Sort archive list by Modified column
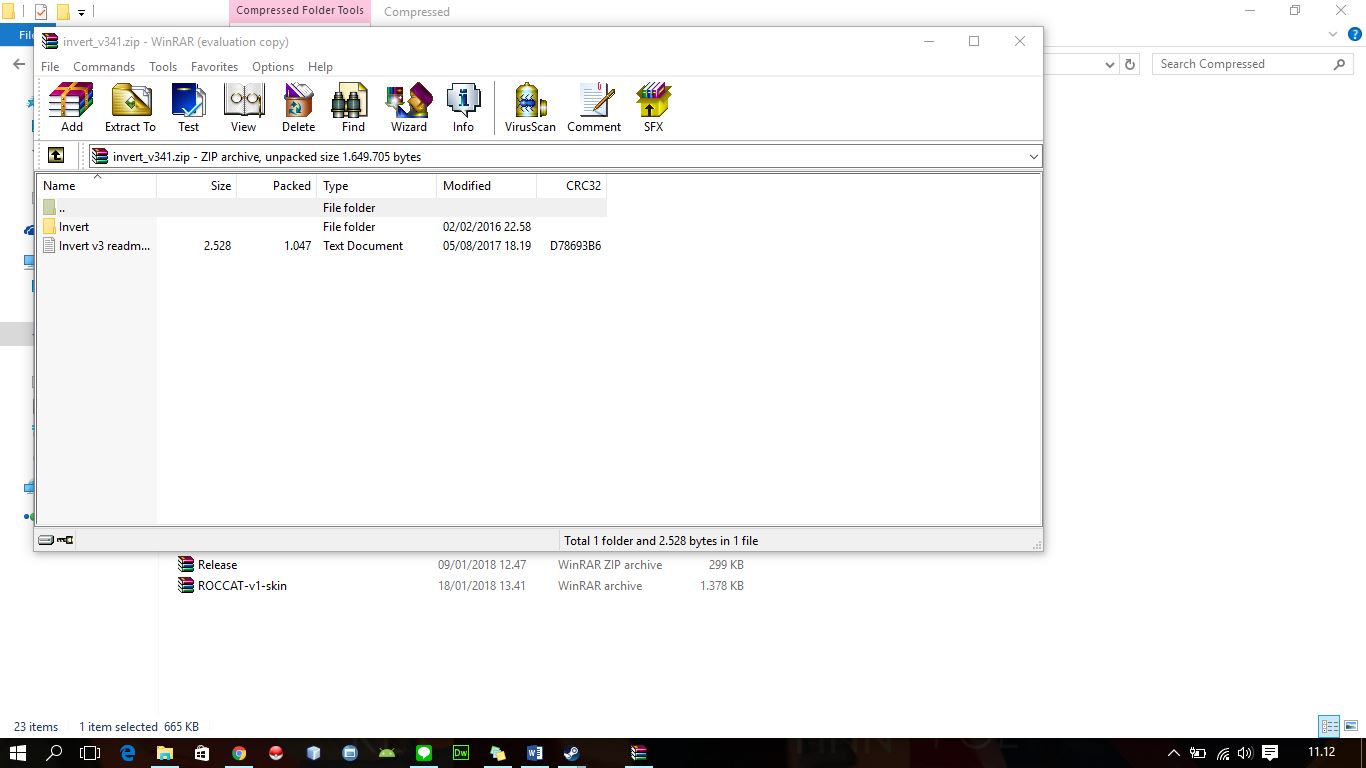This screenshot has height=768, width=1366. (x=487, y=186)
